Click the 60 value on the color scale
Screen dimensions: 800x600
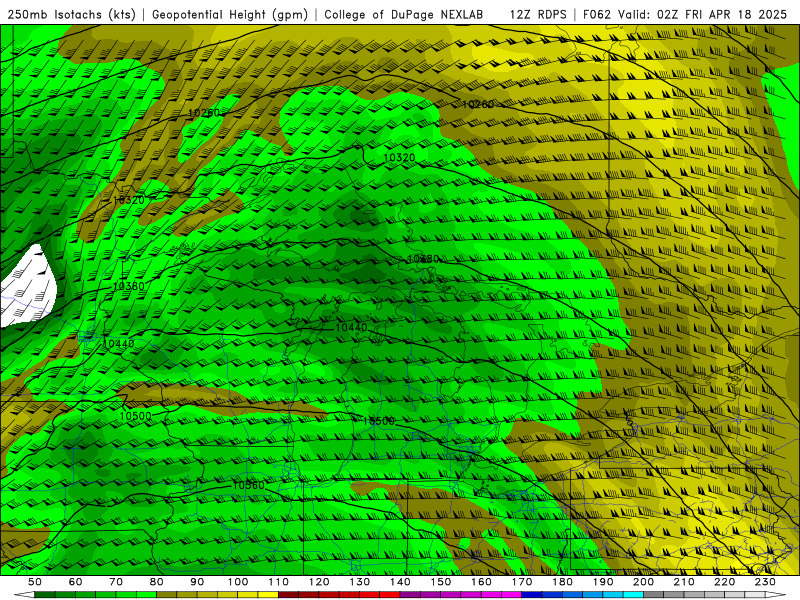coord(75,582)
